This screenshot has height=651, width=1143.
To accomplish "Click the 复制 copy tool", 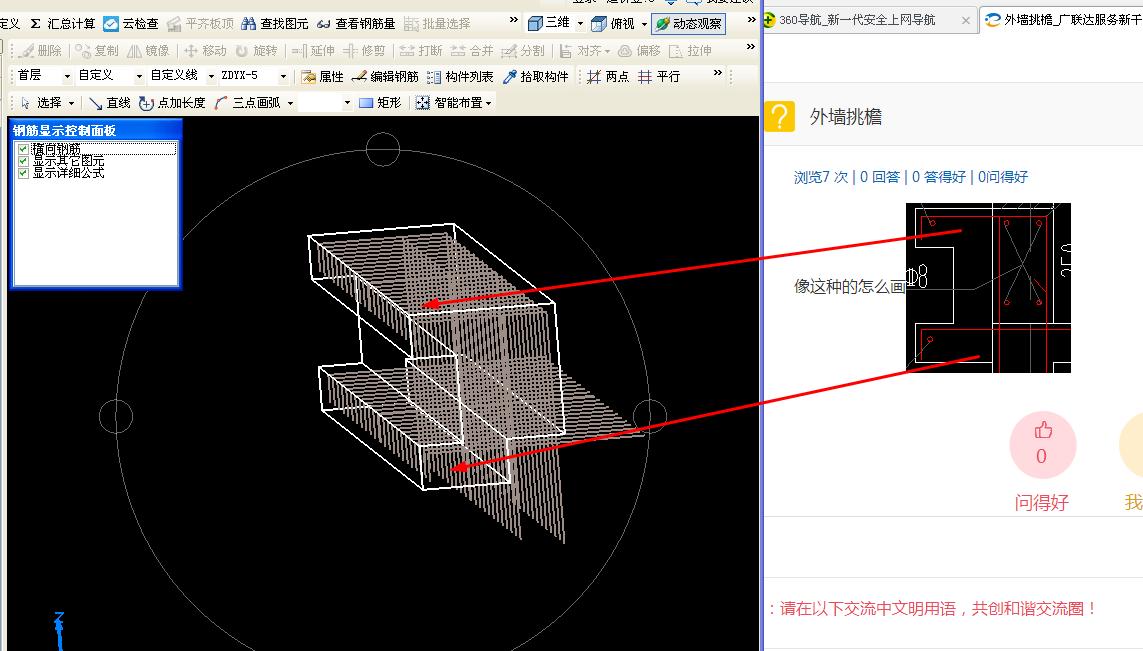I will point(97,50).
